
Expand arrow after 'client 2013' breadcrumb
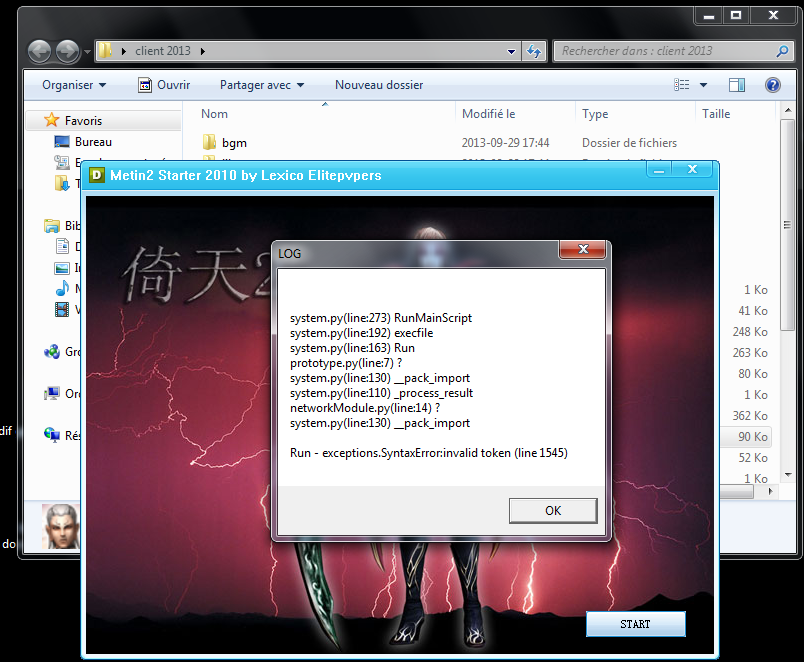tap(203, 51)
